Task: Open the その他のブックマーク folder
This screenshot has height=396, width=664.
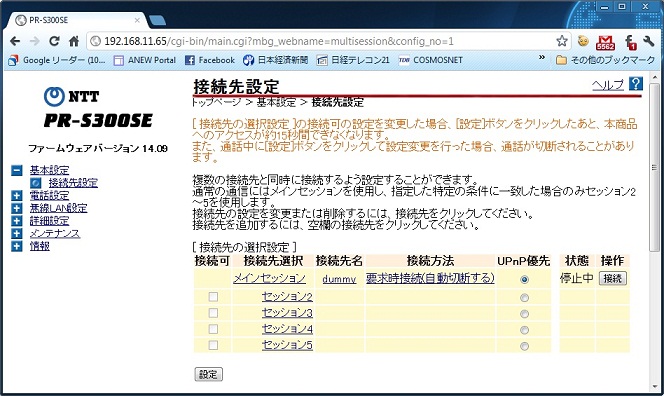Action: (605, 60)
